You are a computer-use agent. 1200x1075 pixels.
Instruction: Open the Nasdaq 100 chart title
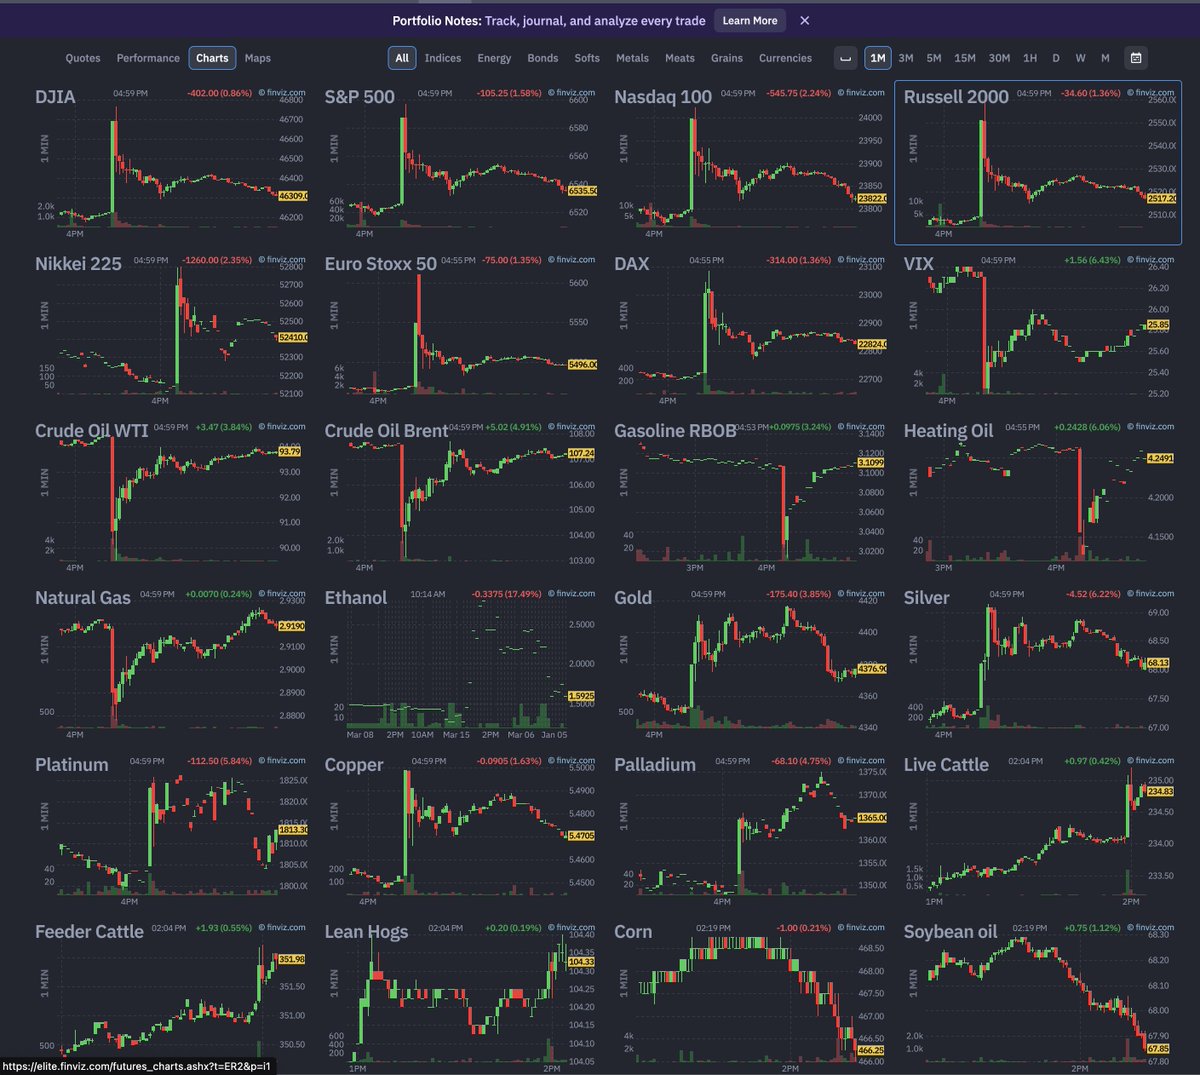tap(663, 97)
